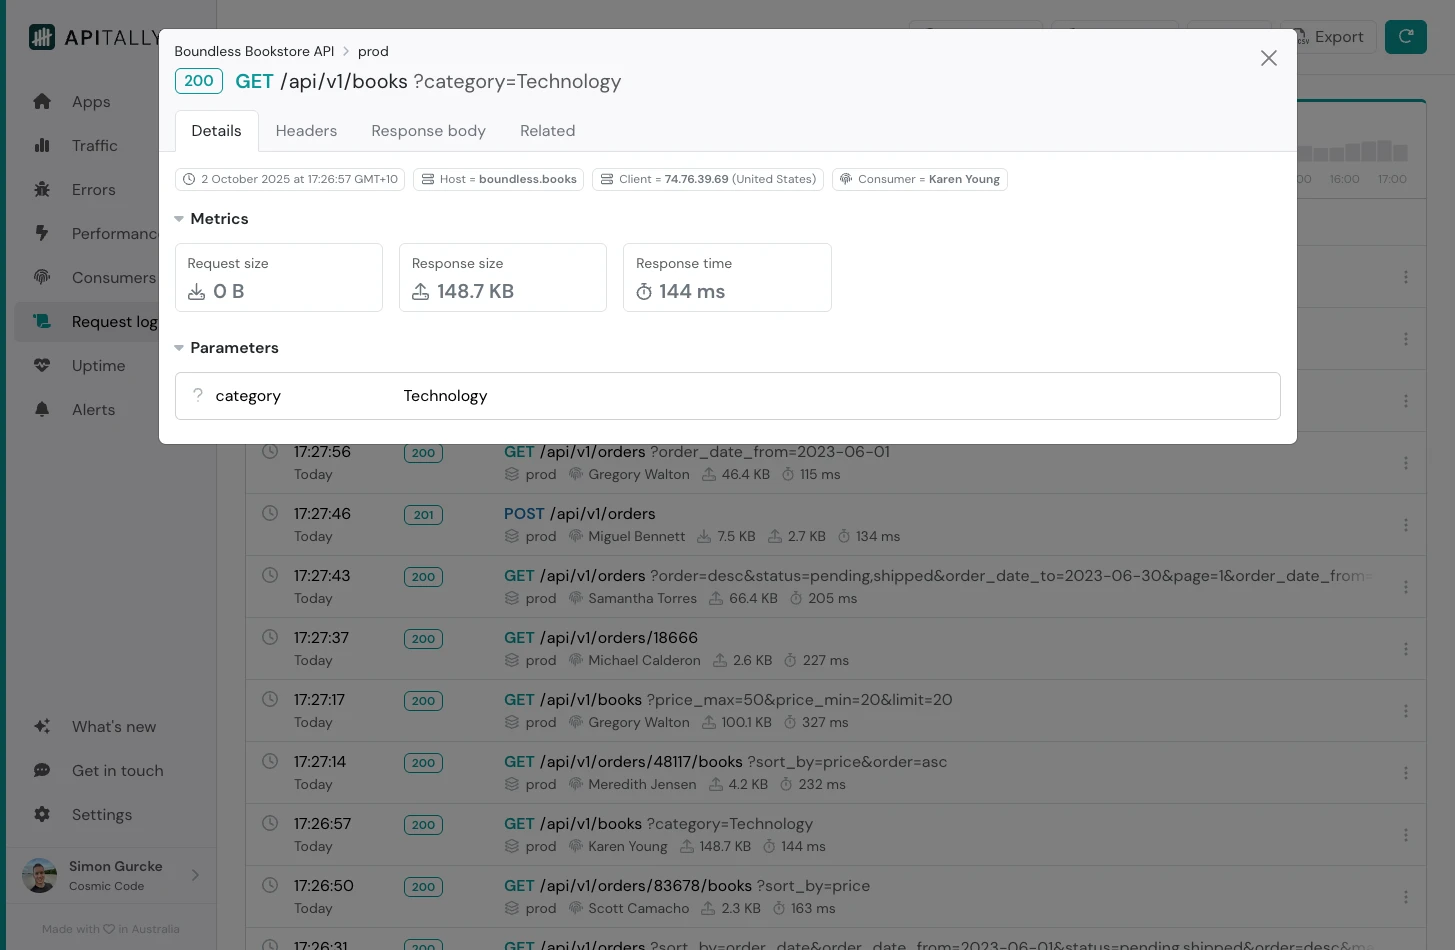Click the Consumer Karen Young badge

(x=919, y=179)
